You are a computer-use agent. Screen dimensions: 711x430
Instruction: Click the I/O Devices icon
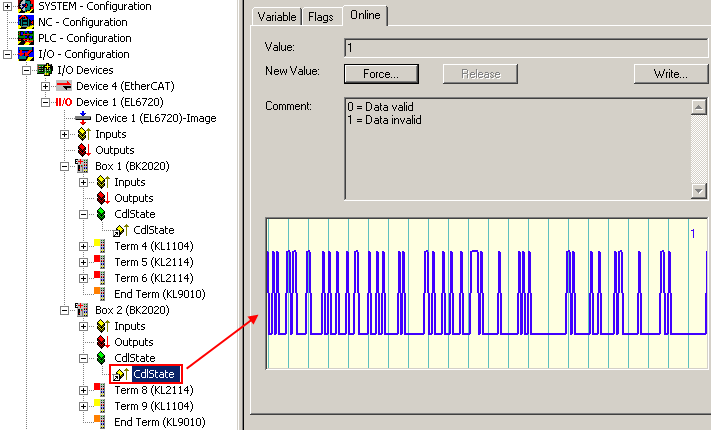[x=45, y=70]
